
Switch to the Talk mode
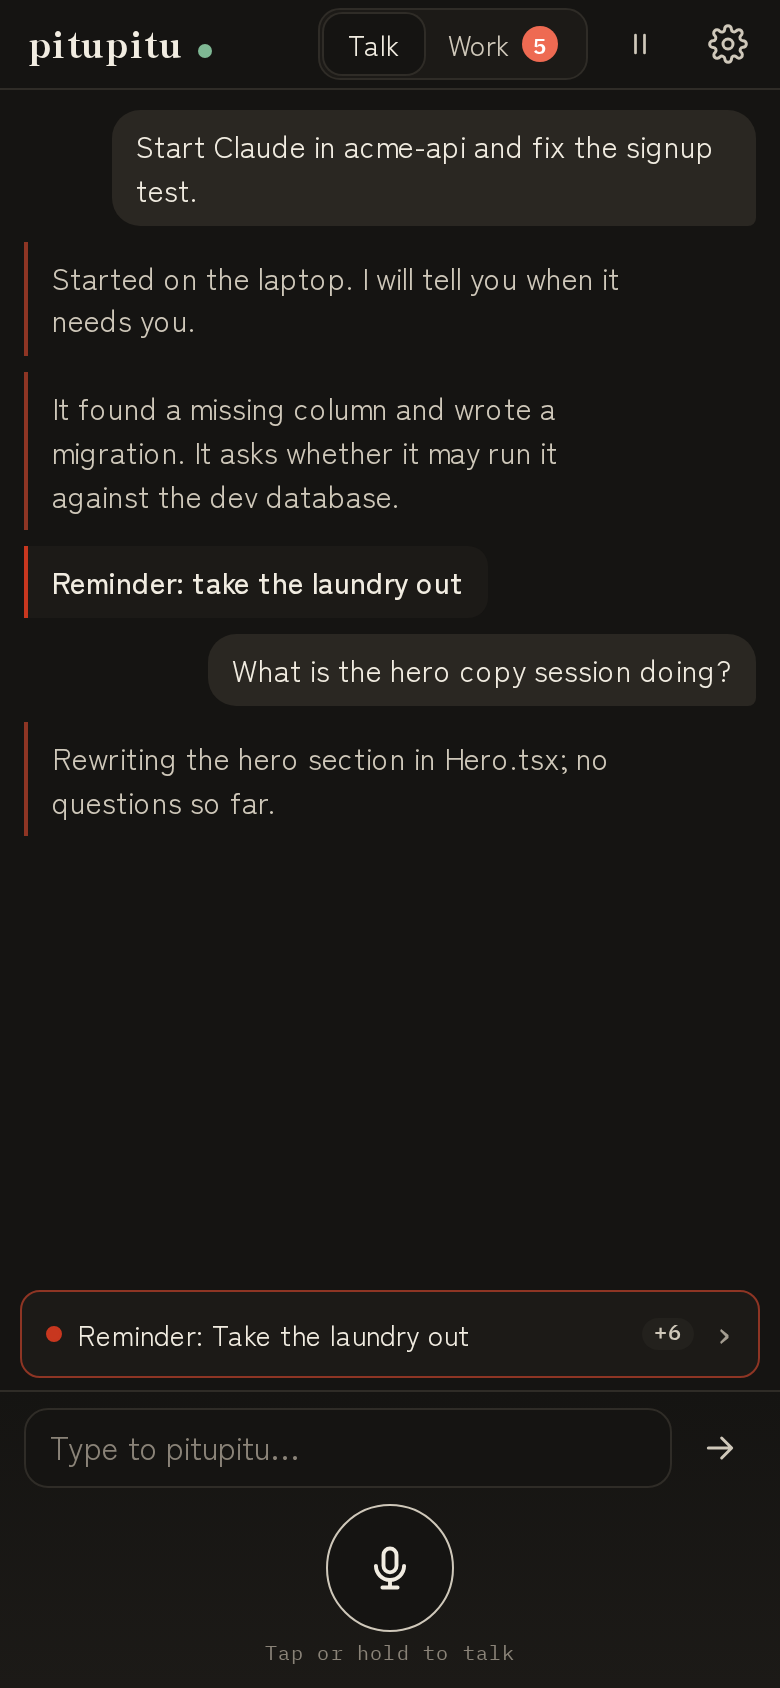coord(374,46)
